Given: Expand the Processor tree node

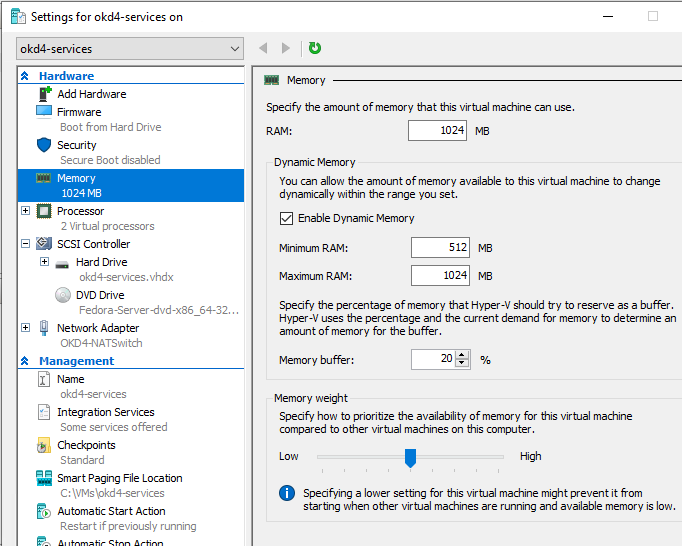Looking at the screenshot, I should tap(26, 211).
